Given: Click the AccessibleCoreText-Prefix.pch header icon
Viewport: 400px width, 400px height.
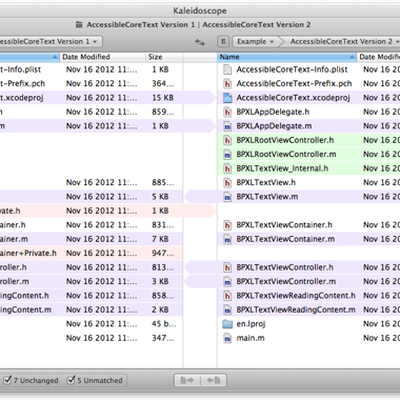Looking at the screenshot, I should point(227,84).
